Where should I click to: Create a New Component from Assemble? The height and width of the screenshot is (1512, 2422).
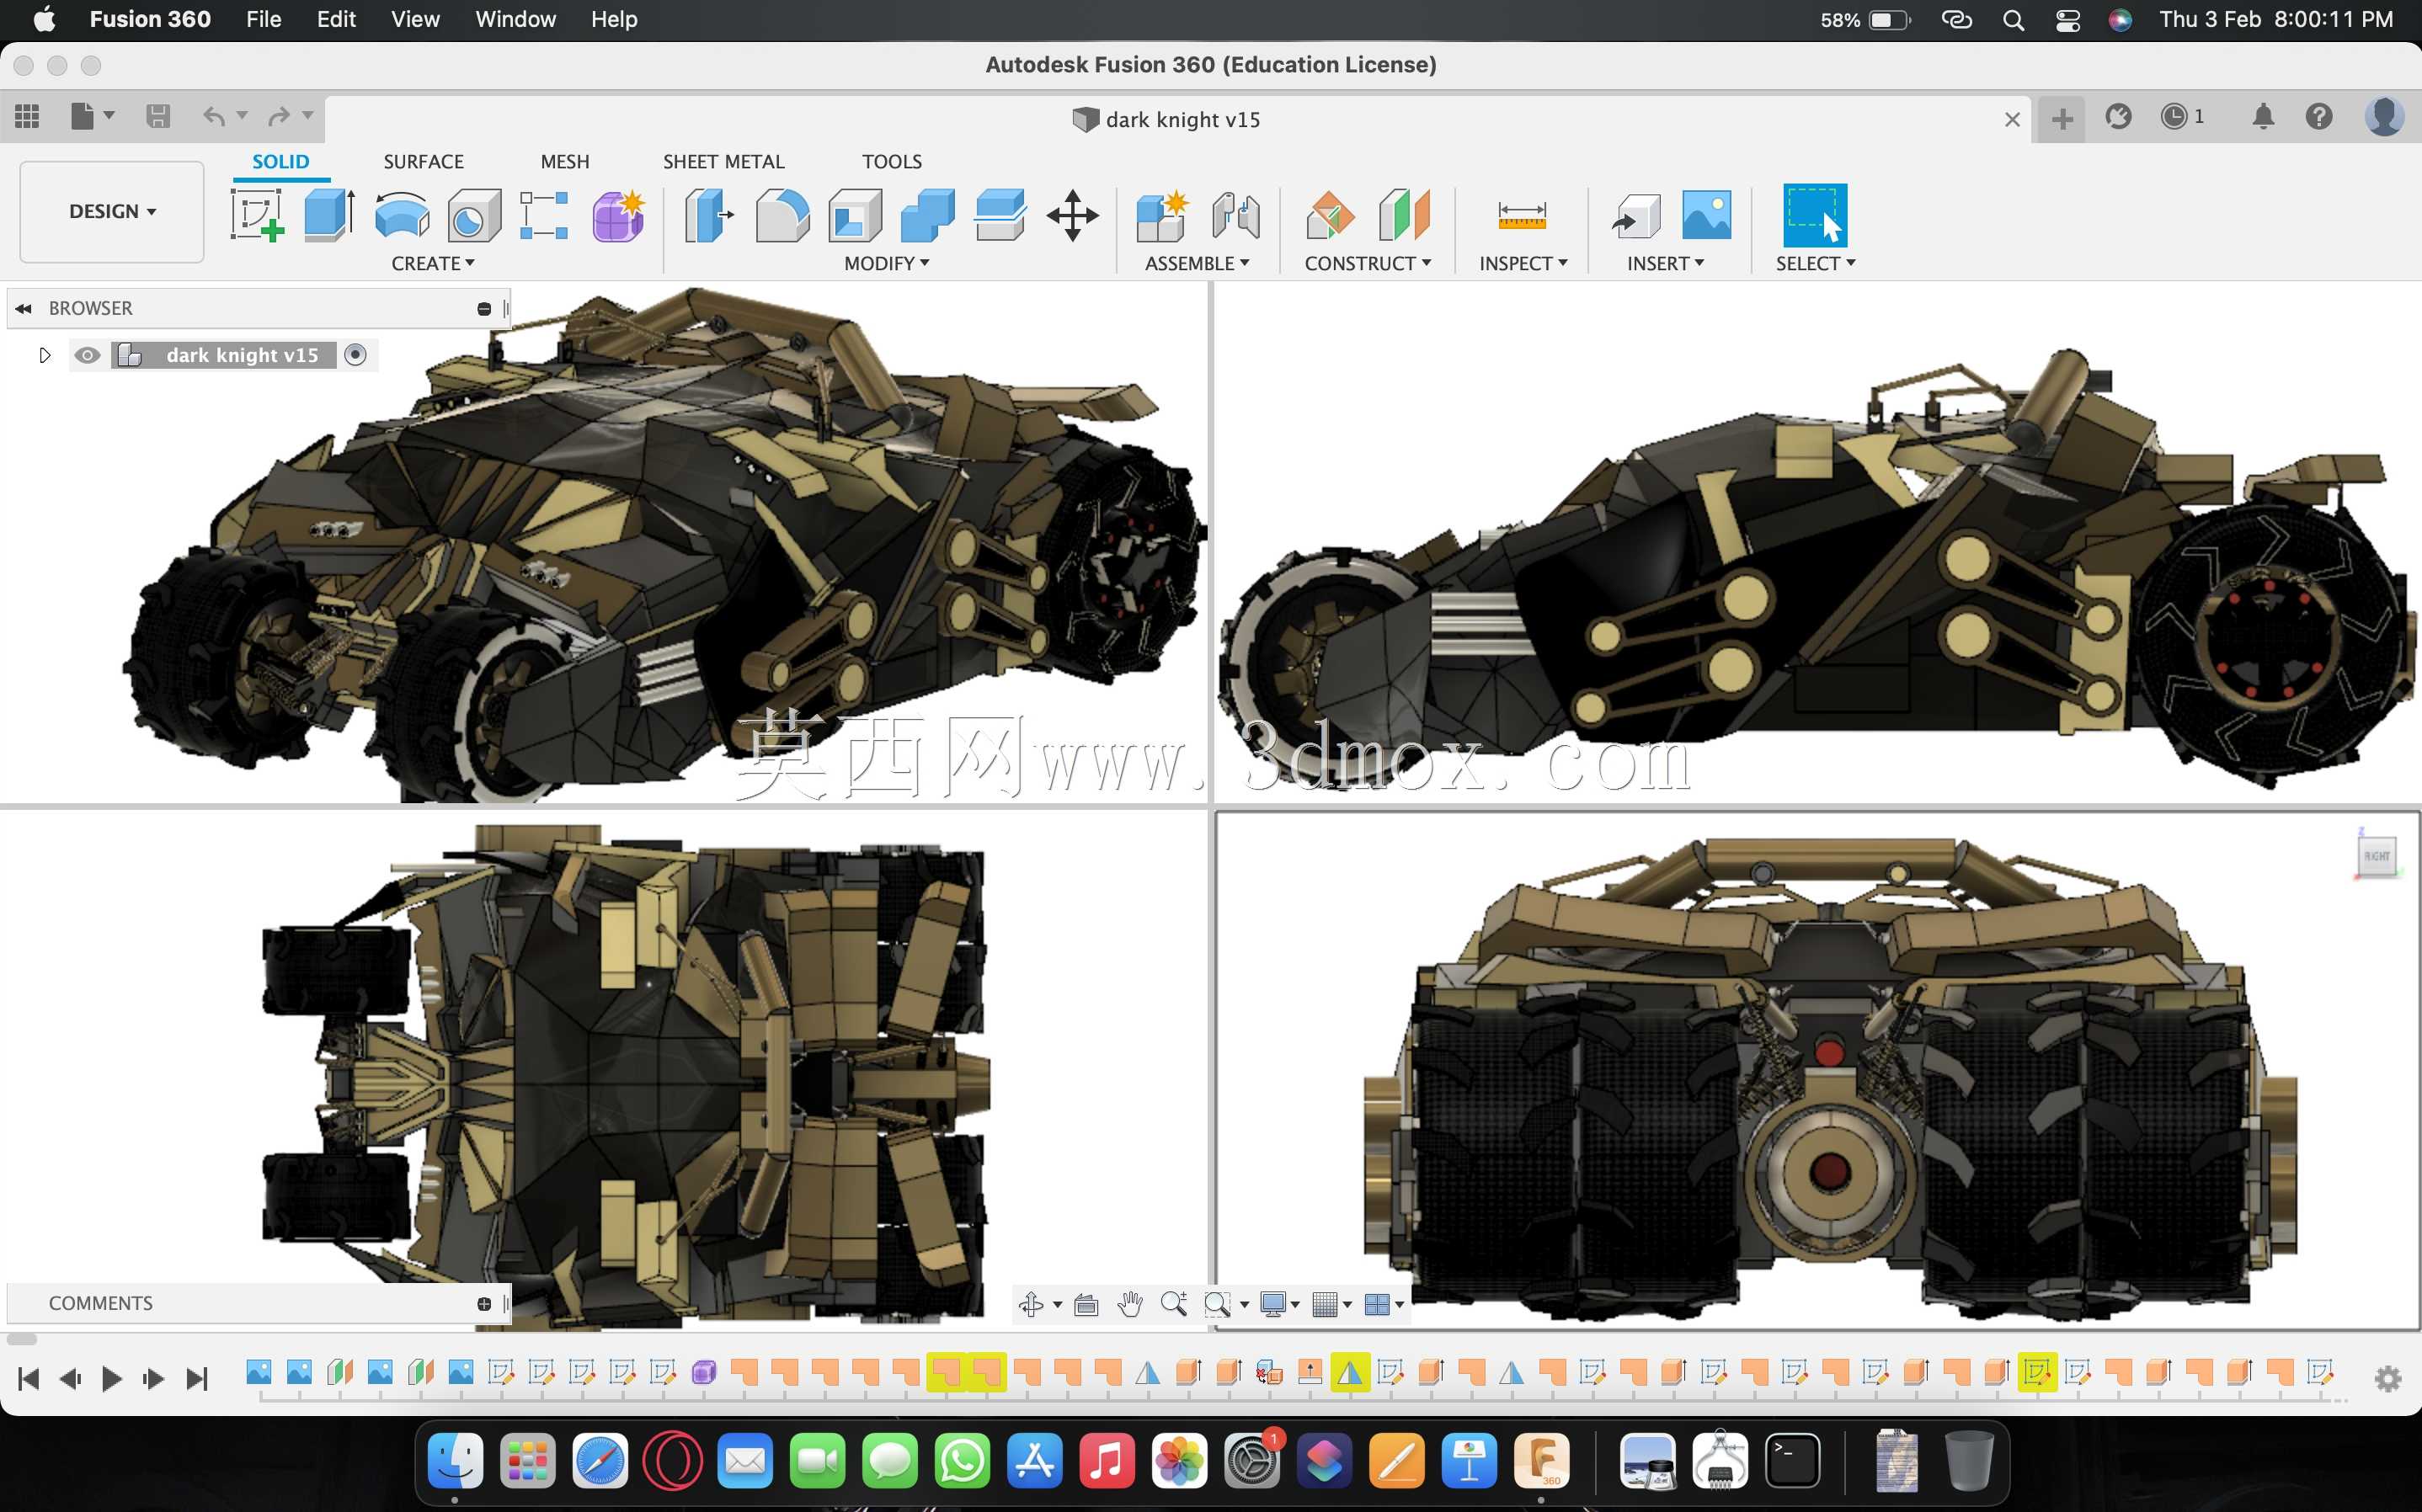[1162, 215]
